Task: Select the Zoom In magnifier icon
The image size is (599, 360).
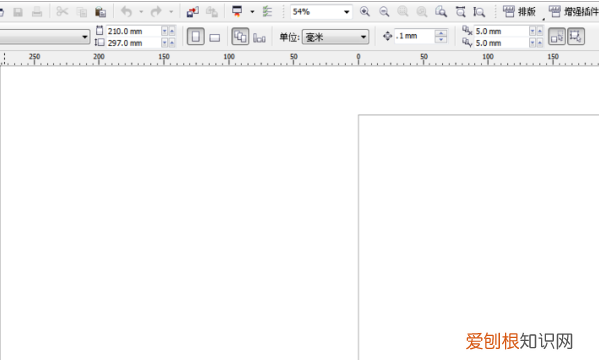Action: point(365,12)
